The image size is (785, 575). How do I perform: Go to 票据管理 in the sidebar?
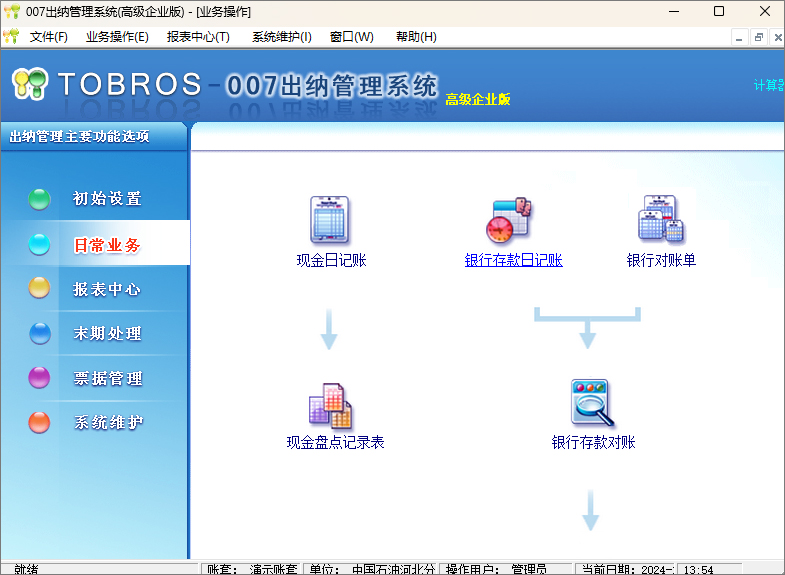(x=108, y=378)
